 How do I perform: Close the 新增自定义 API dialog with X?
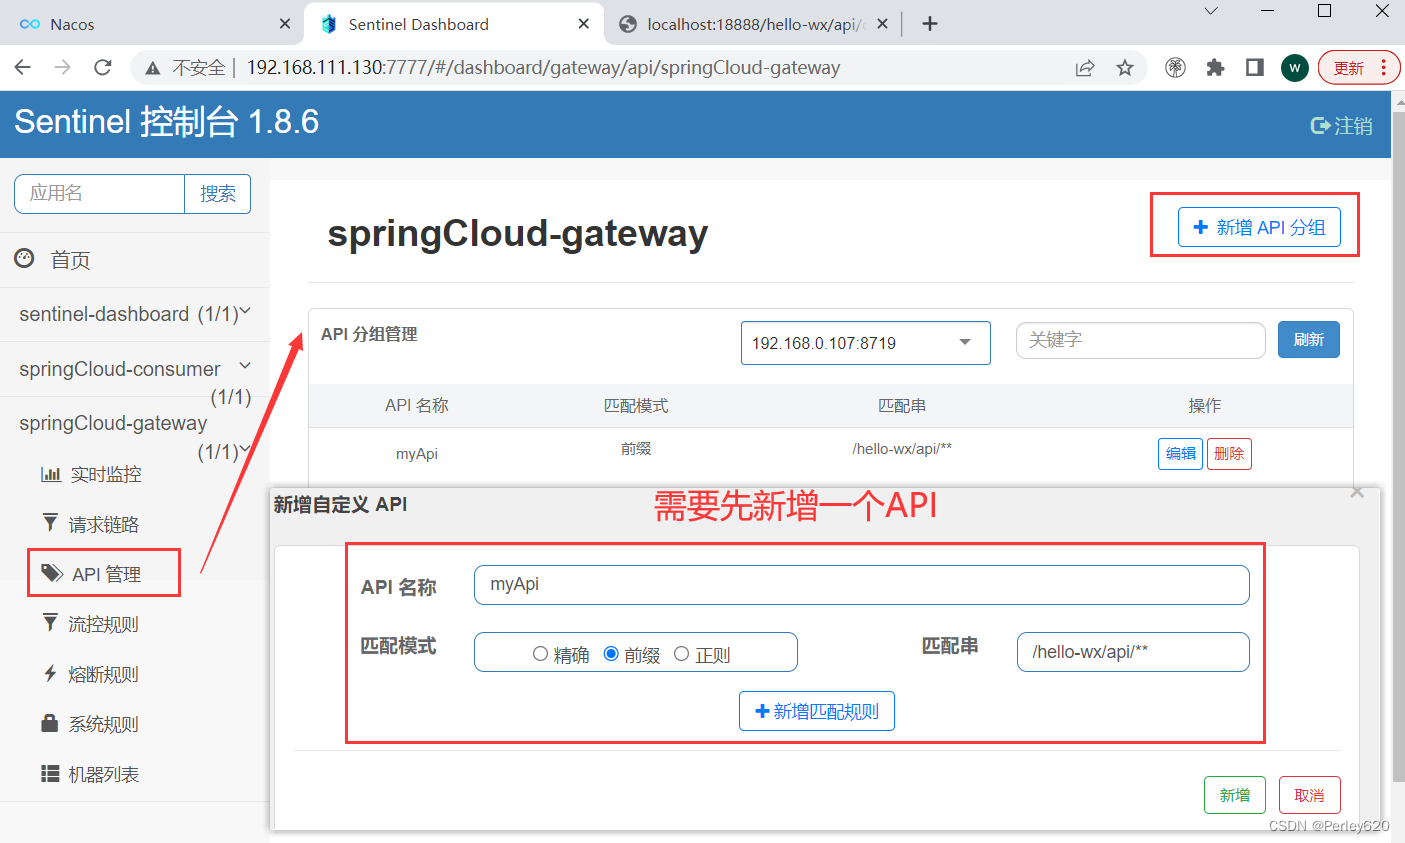click(x=1357, y=491)
